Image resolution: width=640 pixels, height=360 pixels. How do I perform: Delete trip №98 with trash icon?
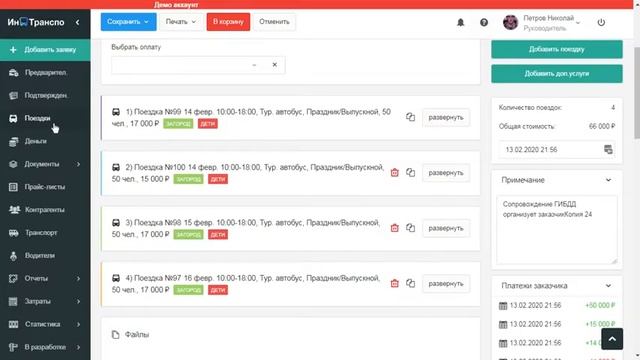pyautogui.click(x=394, y=228)
